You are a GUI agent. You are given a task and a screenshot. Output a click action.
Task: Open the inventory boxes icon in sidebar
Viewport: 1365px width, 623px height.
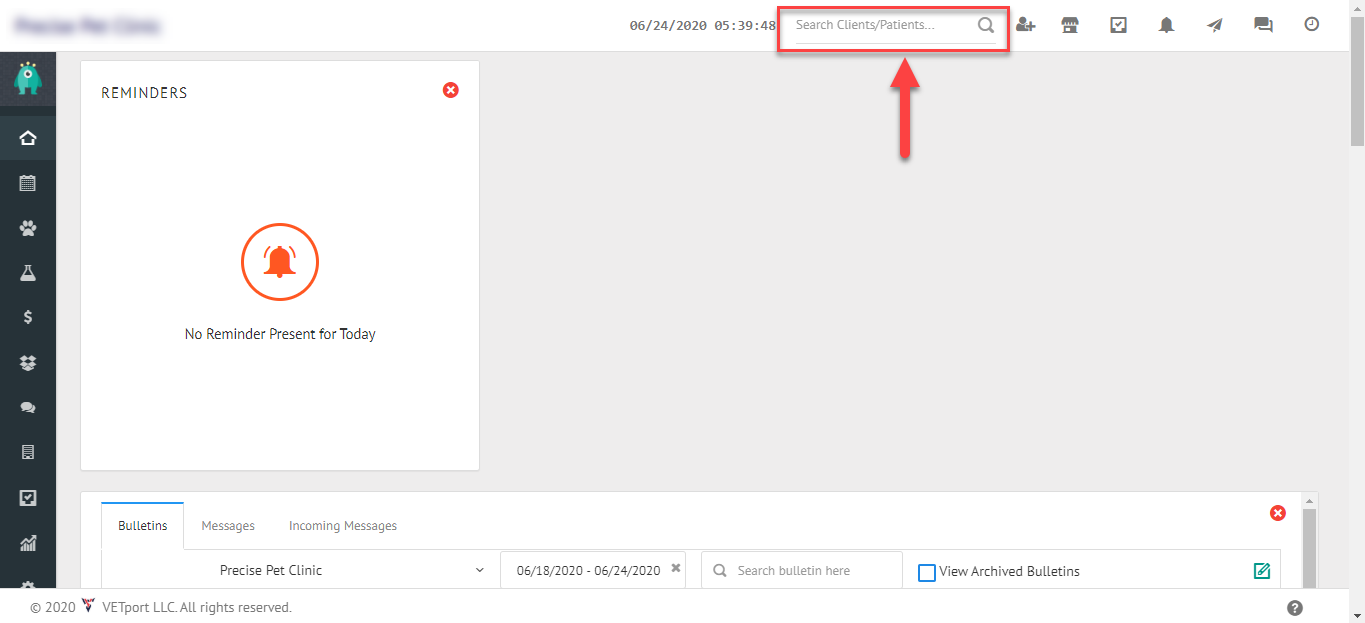pyautogui.click(x=28, y=363)
